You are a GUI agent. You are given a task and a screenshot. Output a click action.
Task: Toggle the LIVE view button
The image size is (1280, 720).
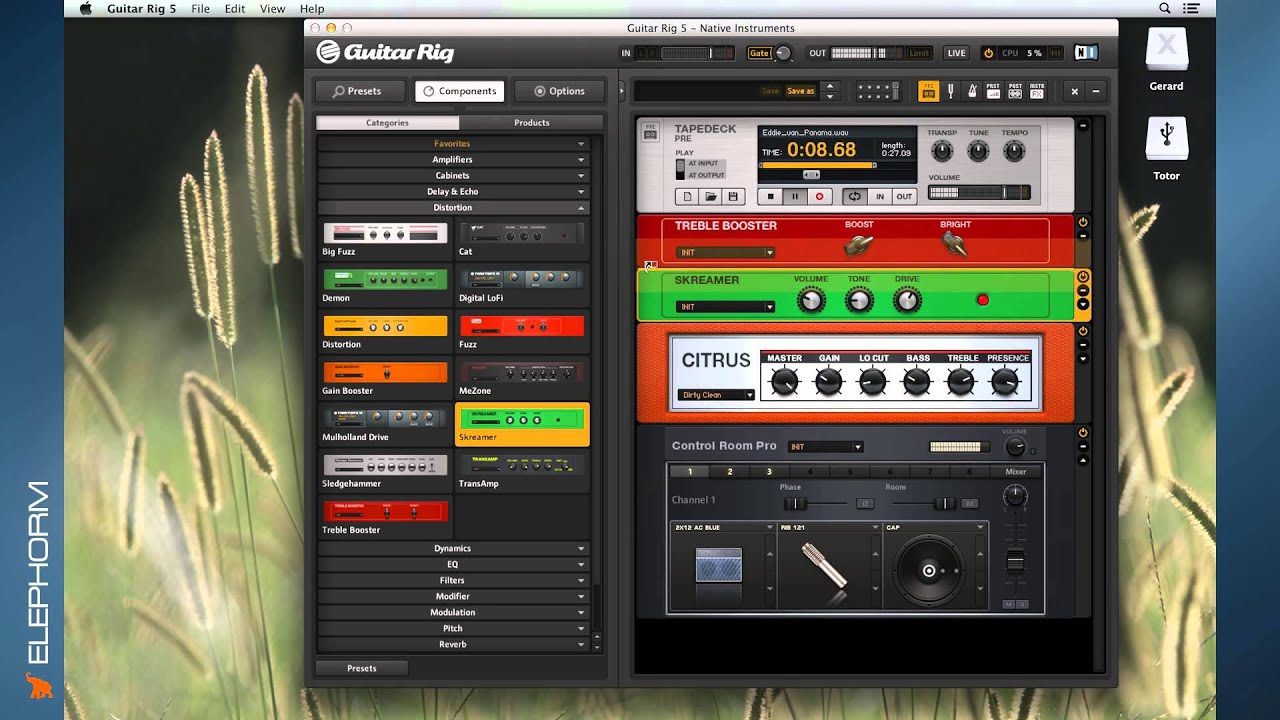point(956,53)
